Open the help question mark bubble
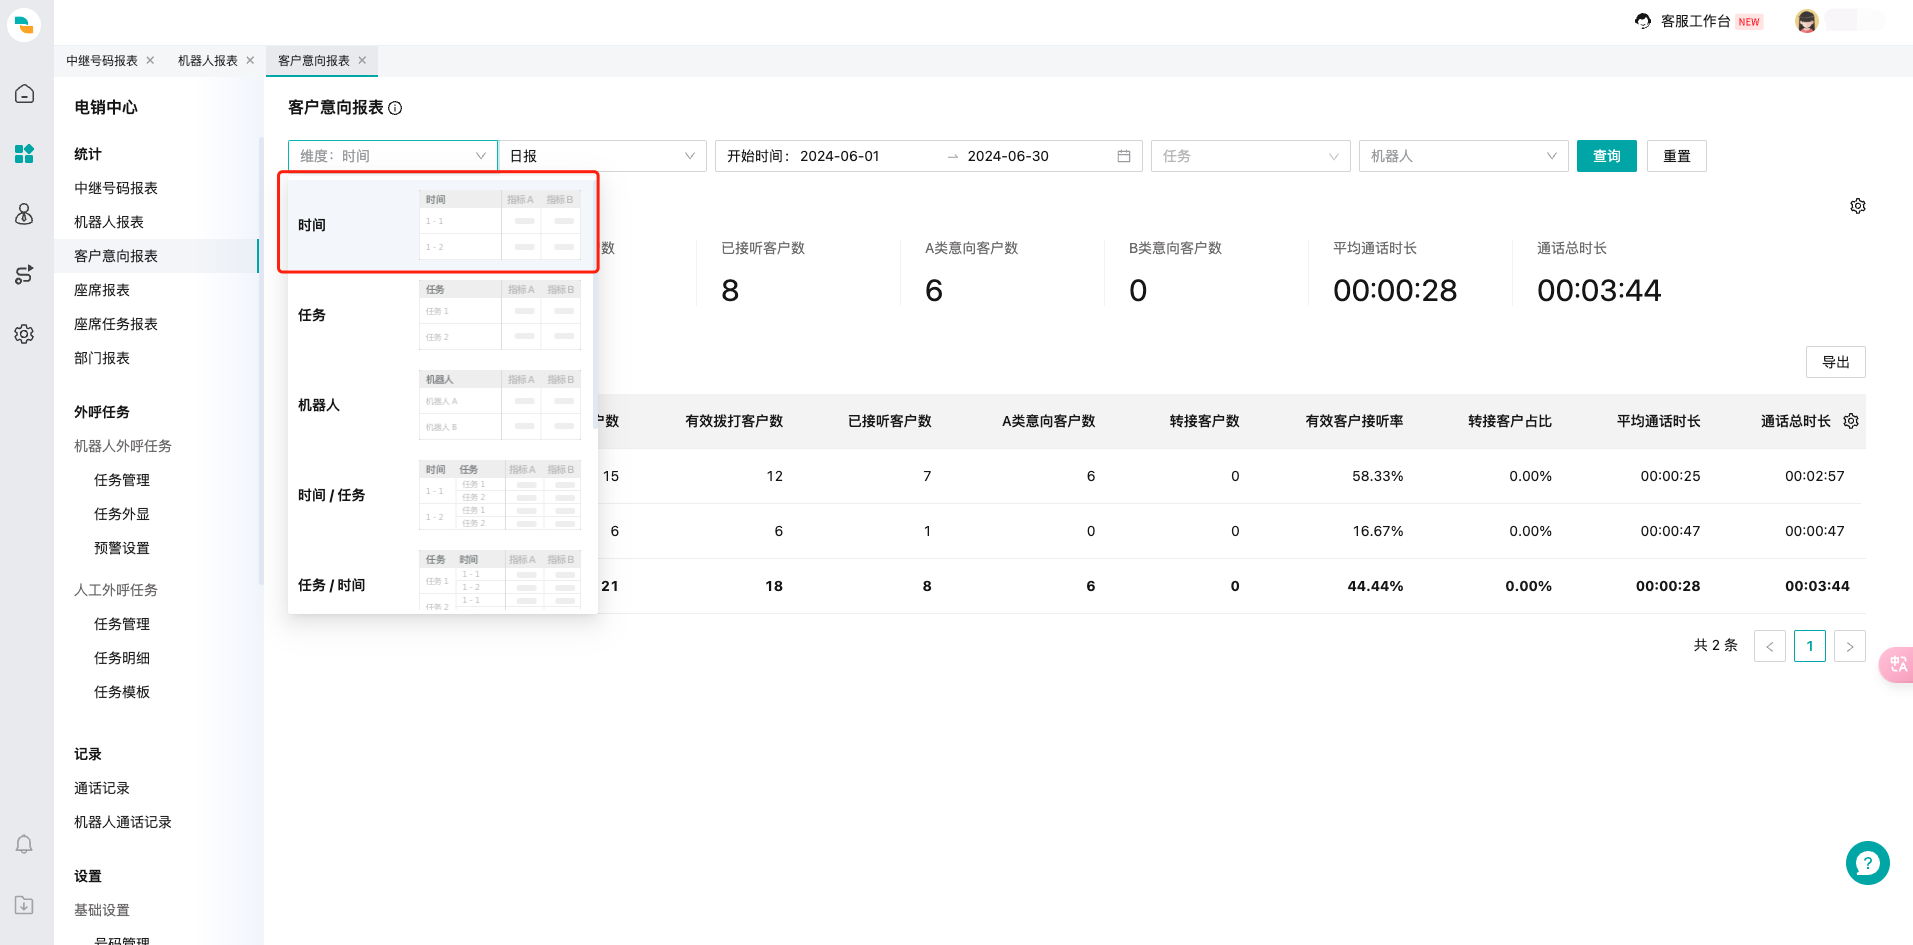Image resolution: width=1913 pixels, height=945 pixels. (1868, 863)
